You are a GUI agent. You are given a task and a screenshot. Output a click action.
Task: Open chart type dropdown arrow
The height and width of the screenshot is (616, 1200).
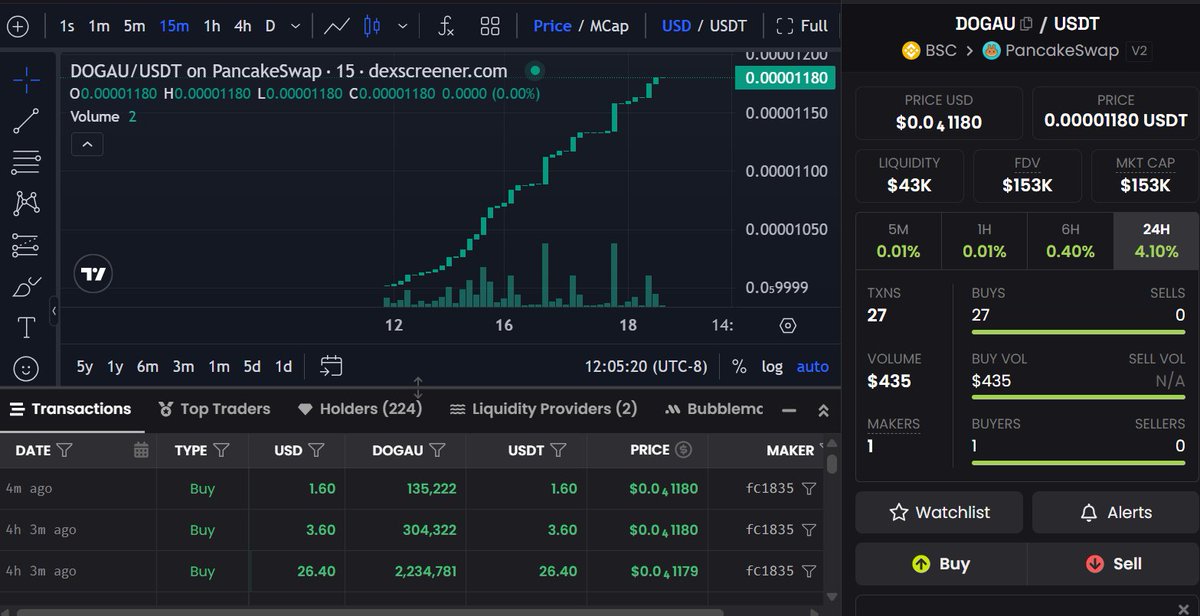tap(403, 26)
